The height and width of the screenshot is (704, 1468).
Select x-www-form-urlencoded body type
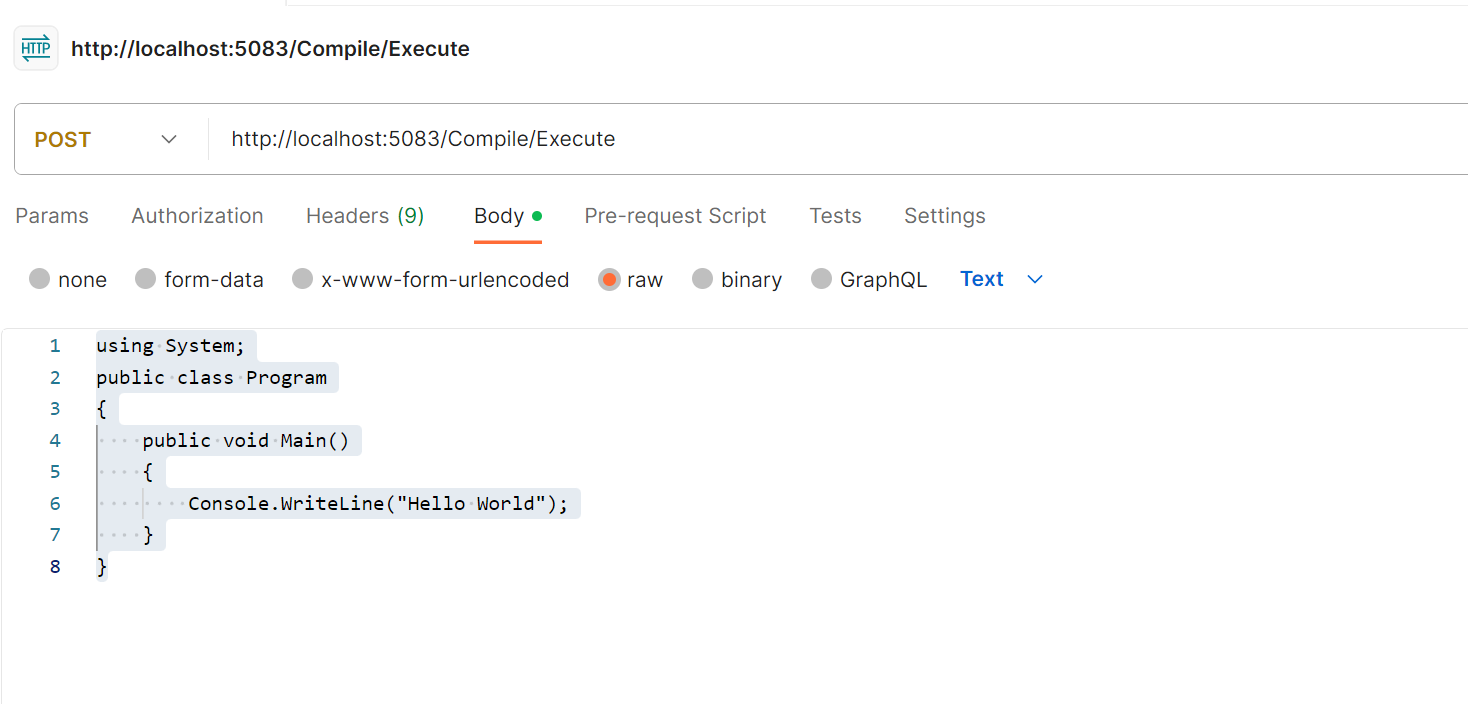pyautogui.click(x=303, y=279)
